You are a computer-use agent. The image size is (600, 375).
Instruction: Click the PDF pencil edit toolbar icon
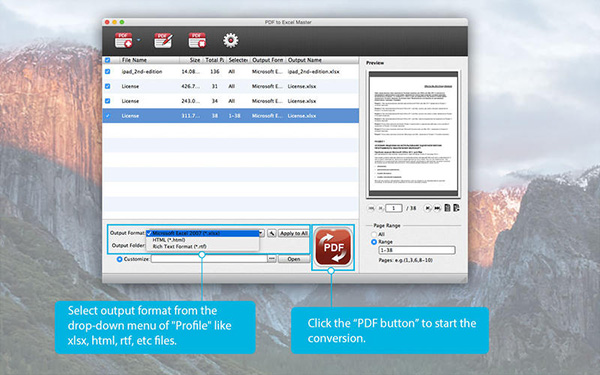(x=163, y=40)
